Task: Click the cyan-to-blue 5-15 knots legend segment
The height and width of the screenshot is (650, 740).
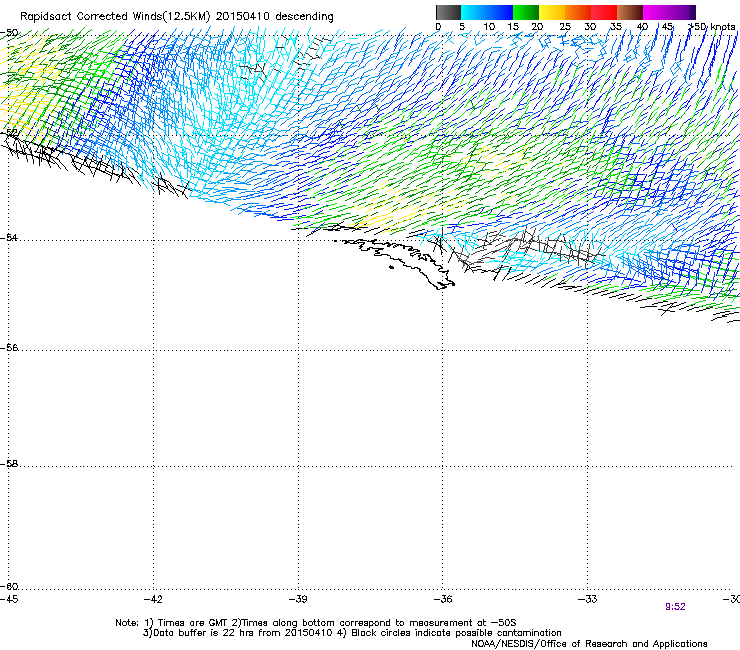Action: 487,12
